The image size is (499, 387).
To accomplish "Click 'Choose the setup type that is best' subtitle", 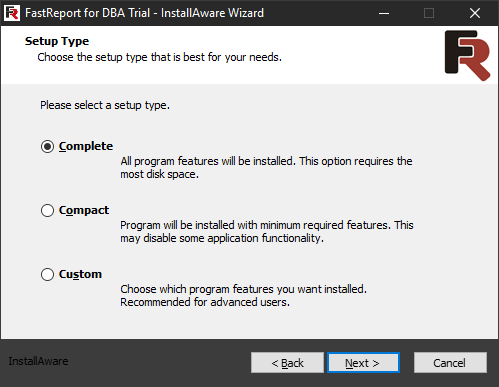I will click(x=159, y=57).
